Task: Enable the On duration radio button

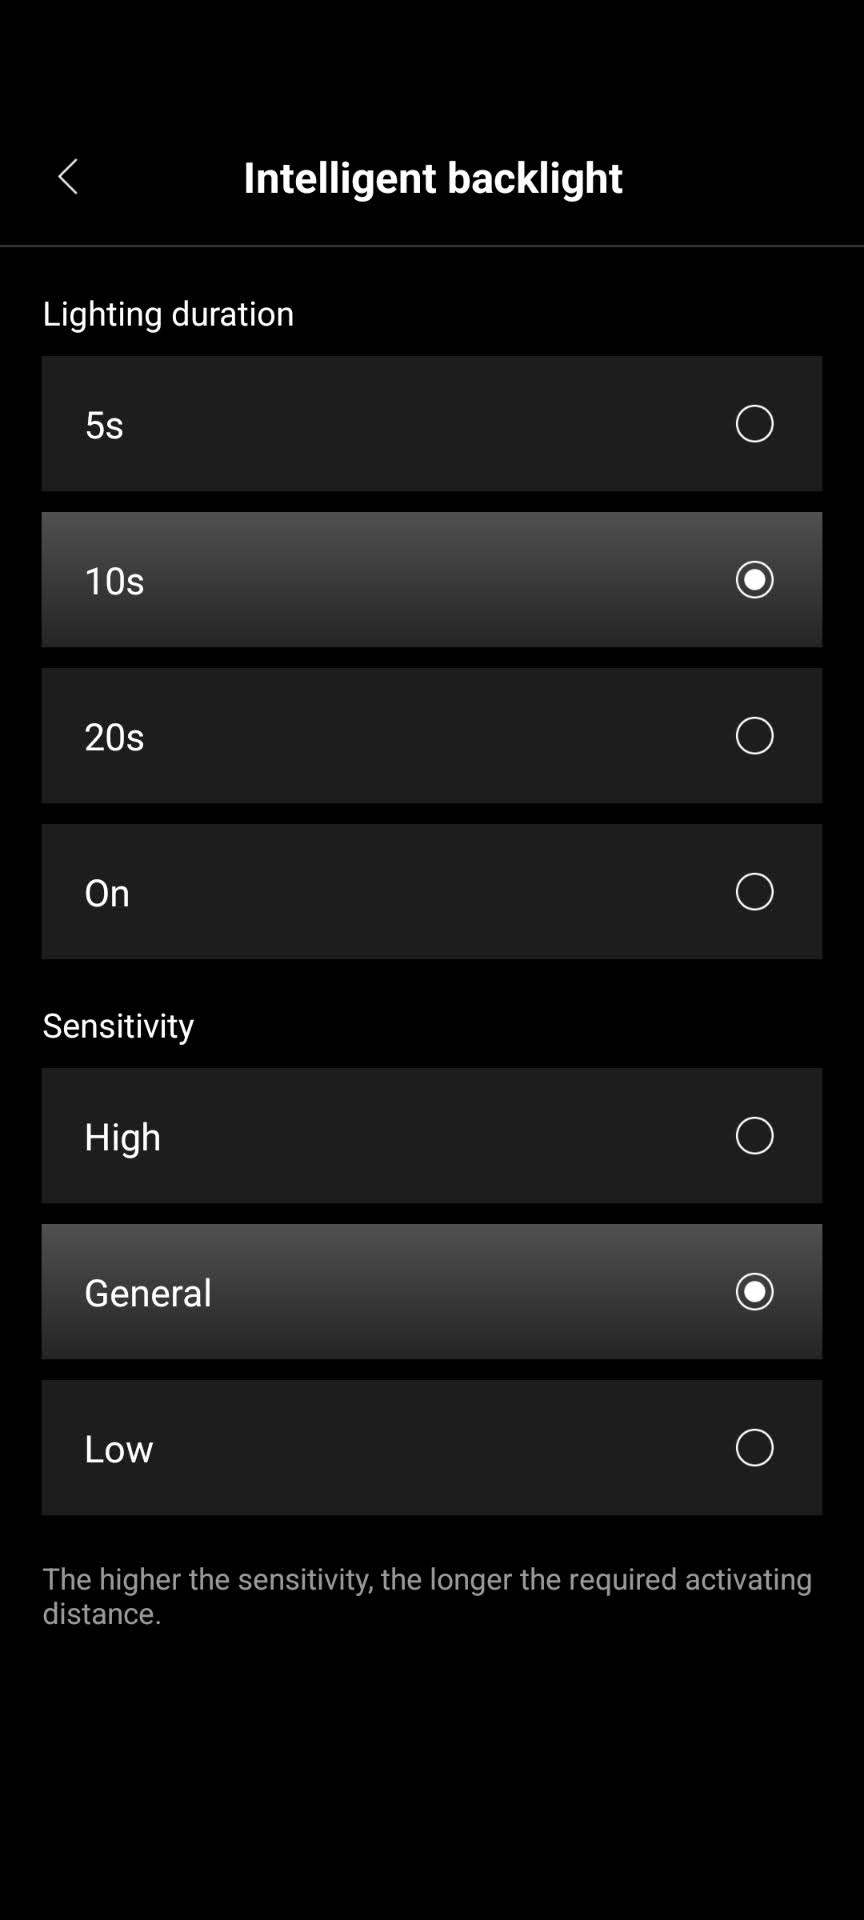Action: (754, 892)
